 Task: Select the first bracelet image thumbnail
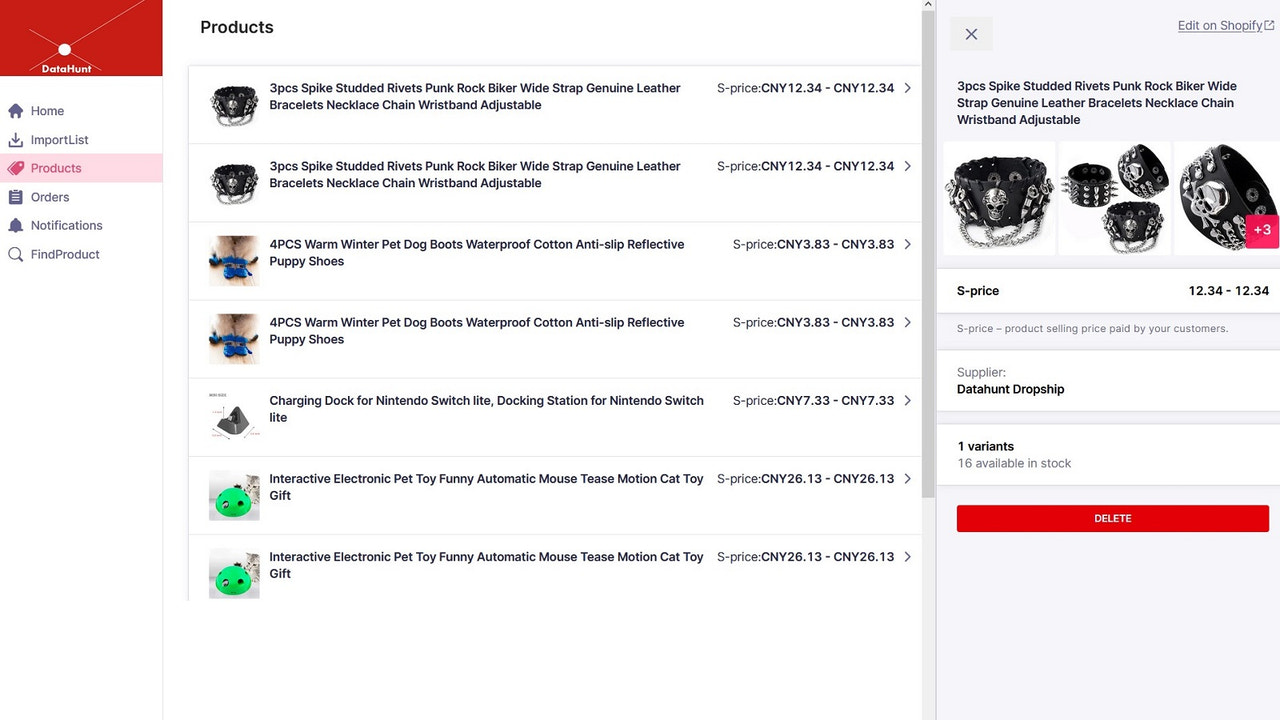click(998, 197)
